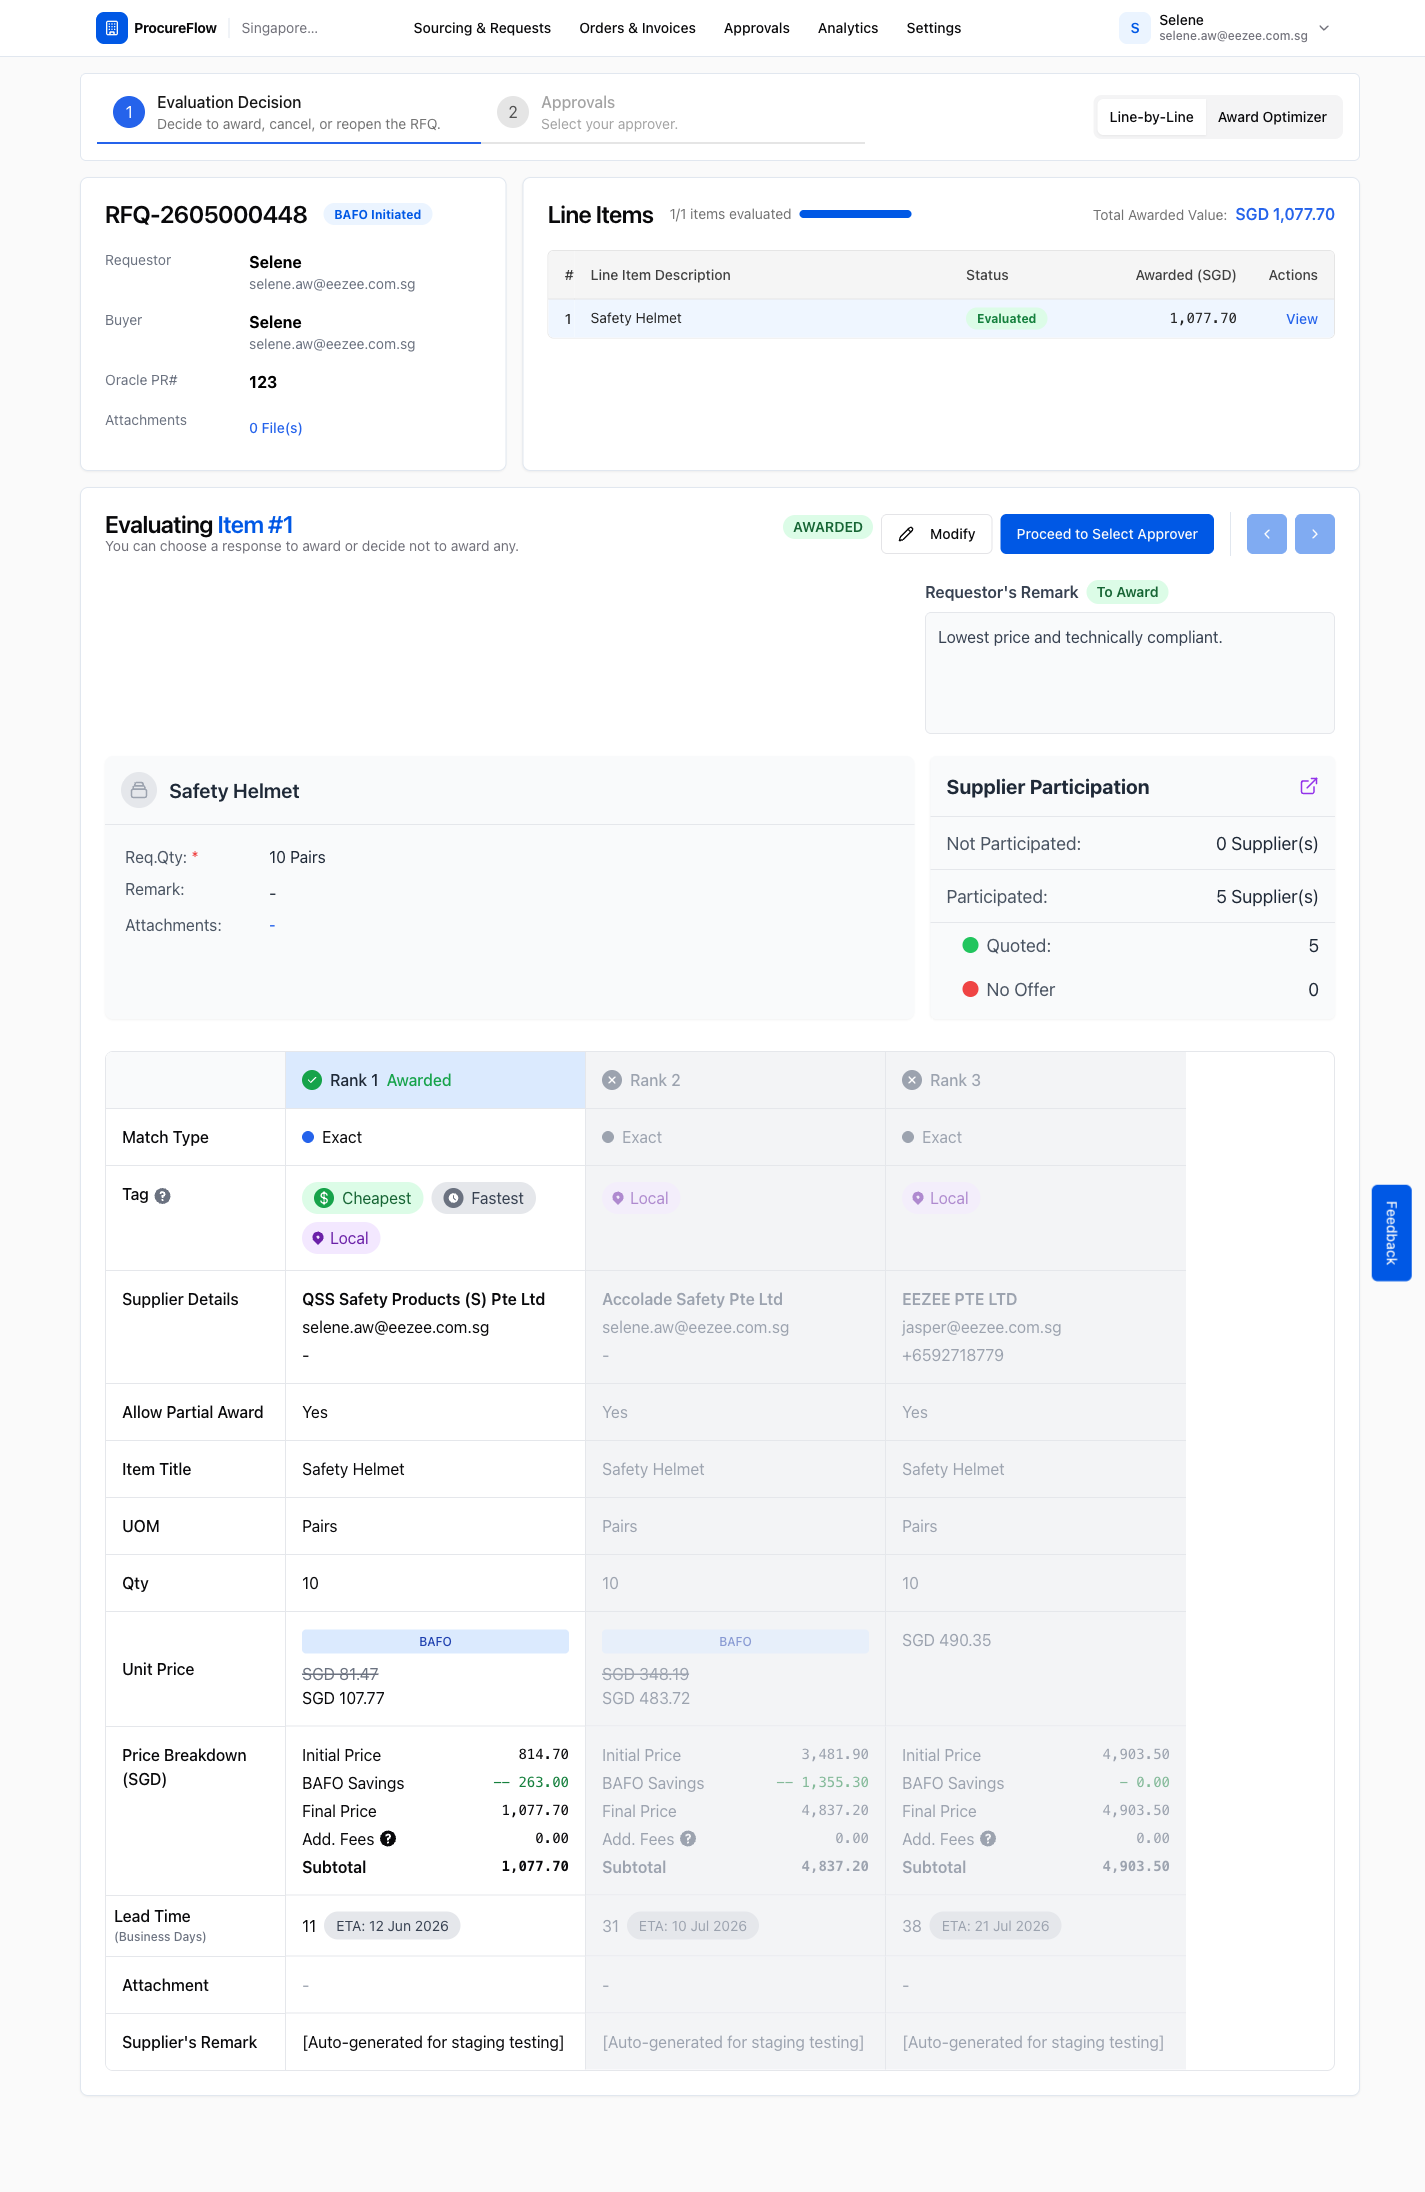Viewport: 1425px width, 2192px height.
Task: Open Supplier Participation external link icon
Action: [x=1308, y=786]
